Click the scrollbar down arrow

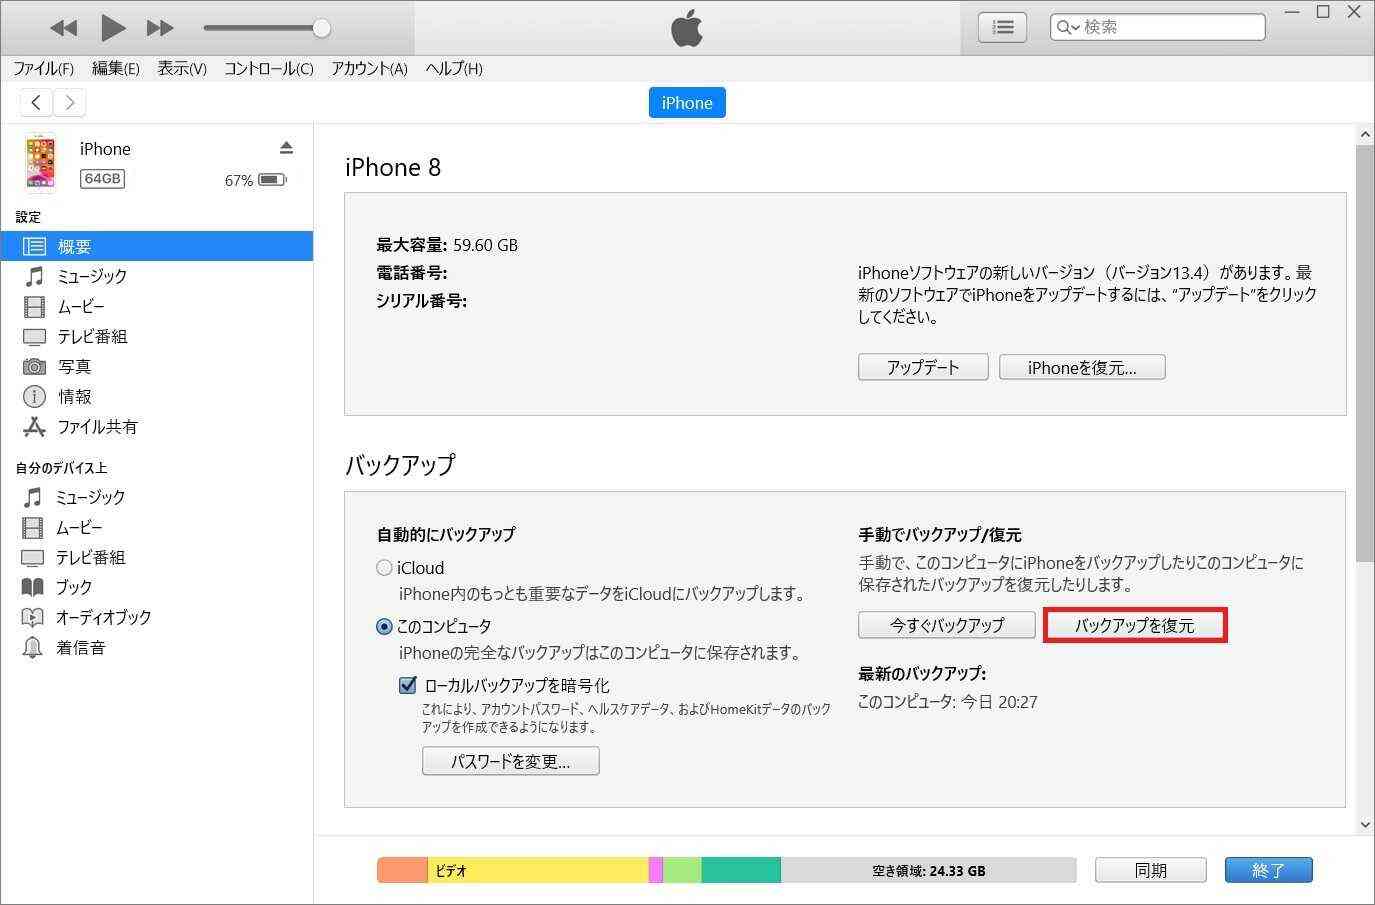pyautogui.click(x=1365, y=825)
